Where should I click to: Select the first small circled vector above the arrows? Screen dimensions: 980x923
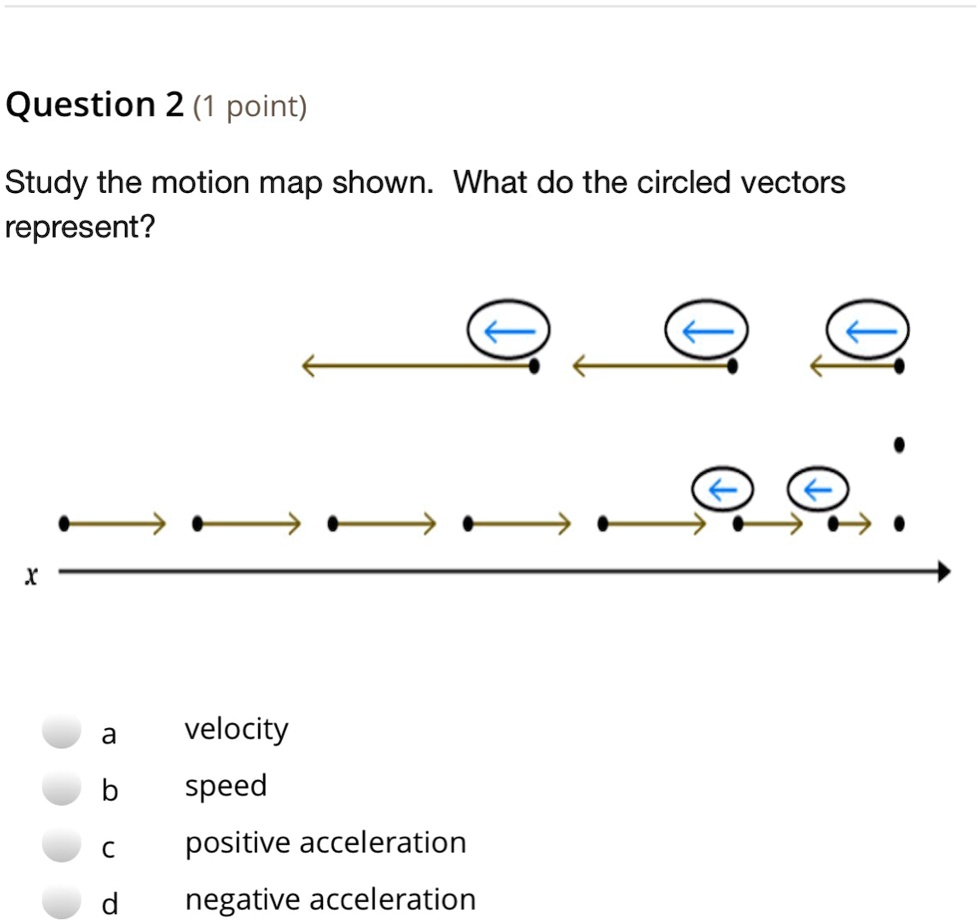(x=722, y=489)
